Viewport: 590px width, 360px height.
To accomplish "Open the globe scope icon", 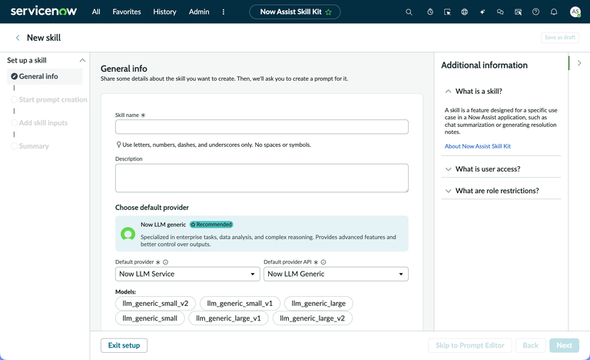I will [x=465, y=12].
